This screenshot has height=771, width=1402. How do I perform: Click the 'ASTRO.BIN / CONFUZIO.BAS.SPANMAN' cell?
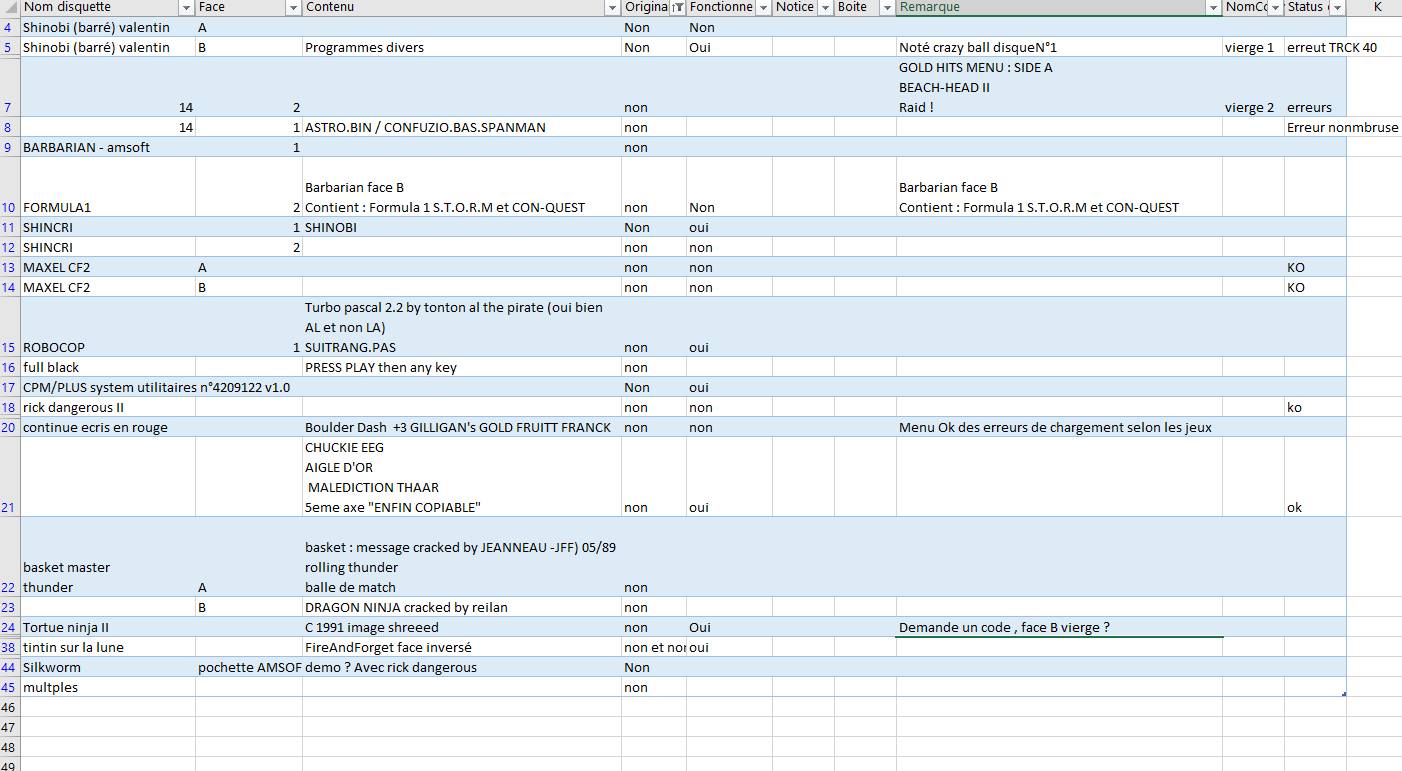(x=462, y=127)
